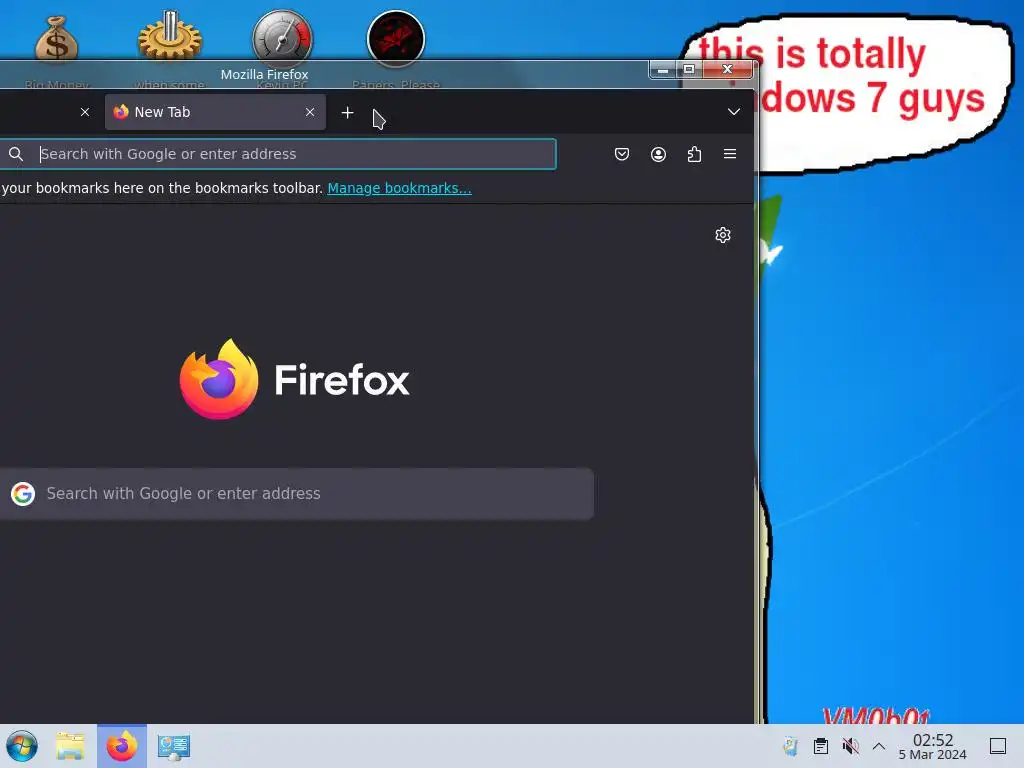Switch to the New Tab tab
This screenshot has height=768, width=1024.
point(216,112)
